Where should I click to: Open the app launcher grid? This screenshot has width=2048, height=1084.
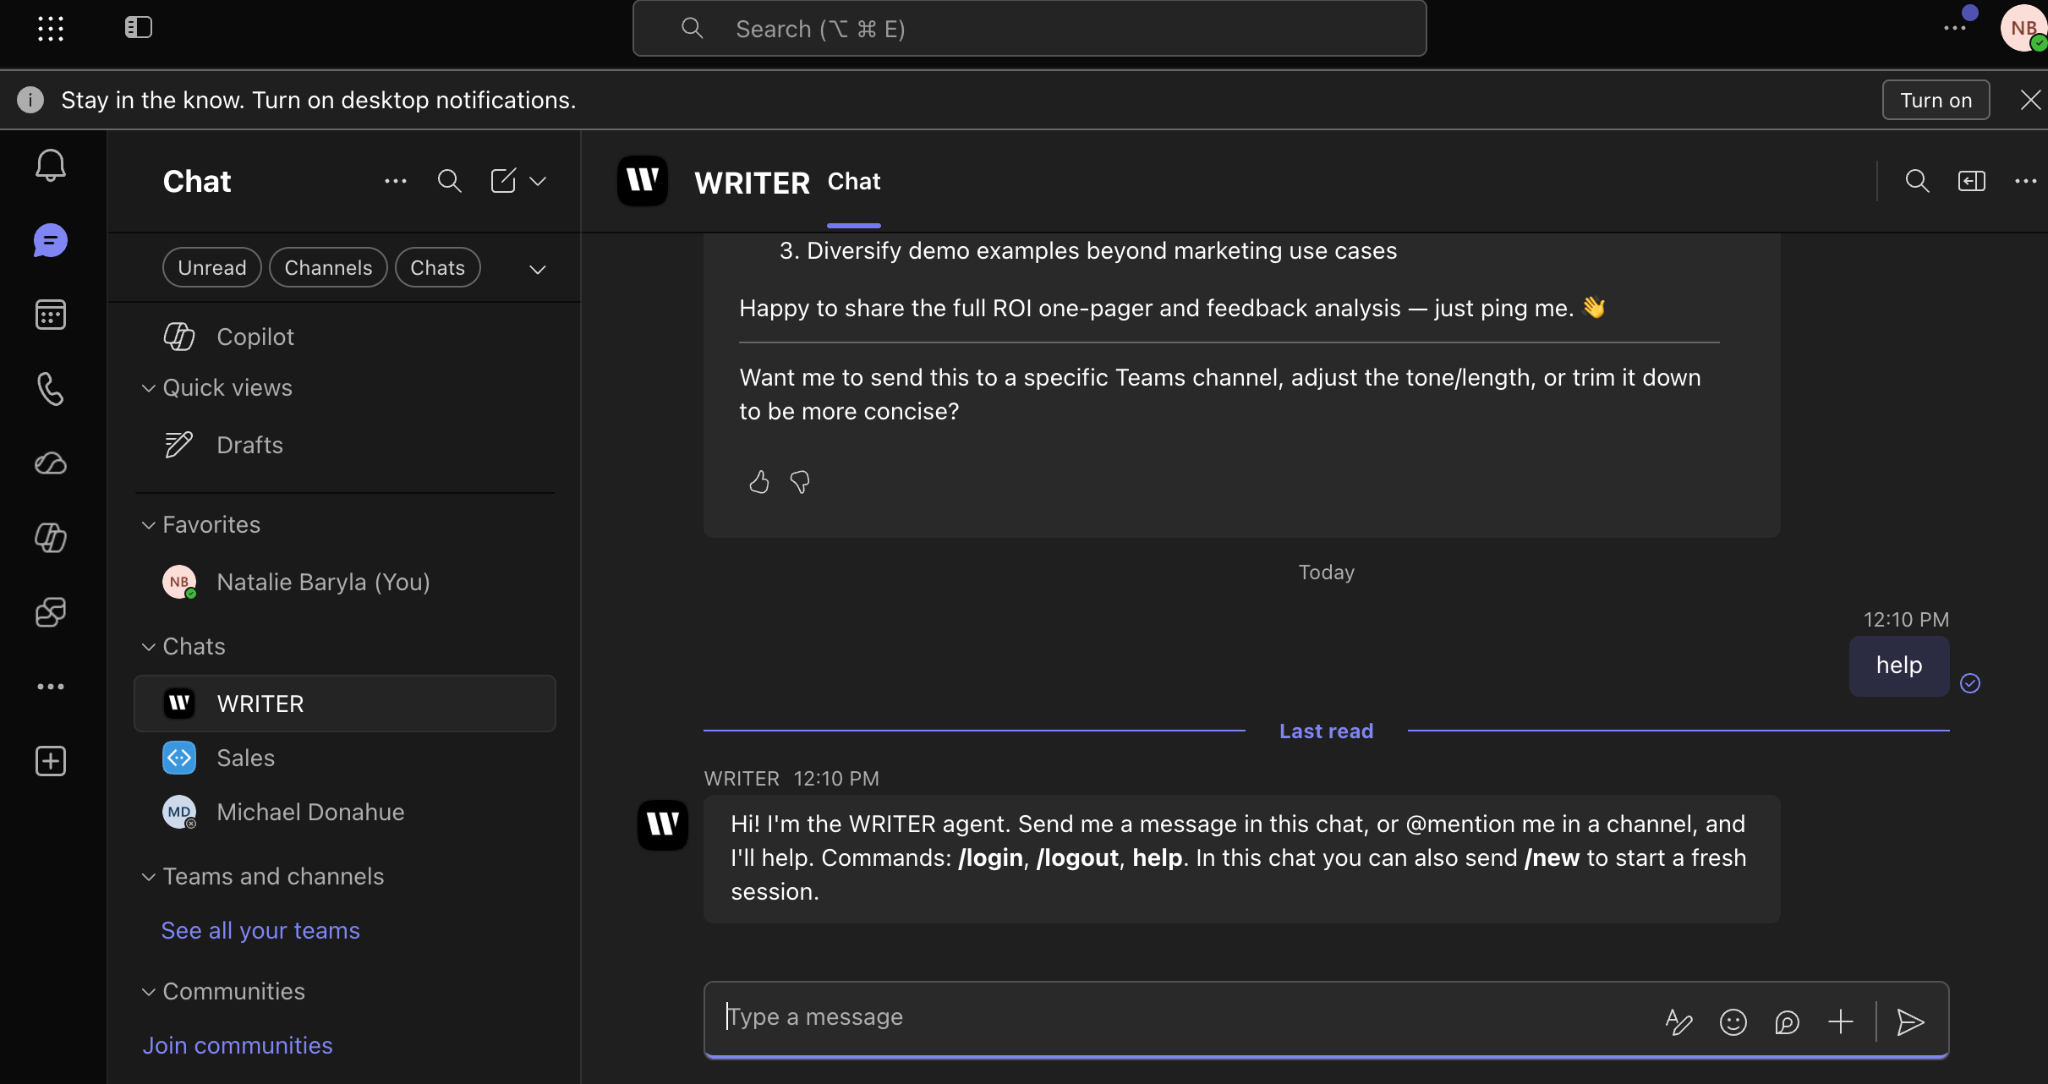click(50, 28)
